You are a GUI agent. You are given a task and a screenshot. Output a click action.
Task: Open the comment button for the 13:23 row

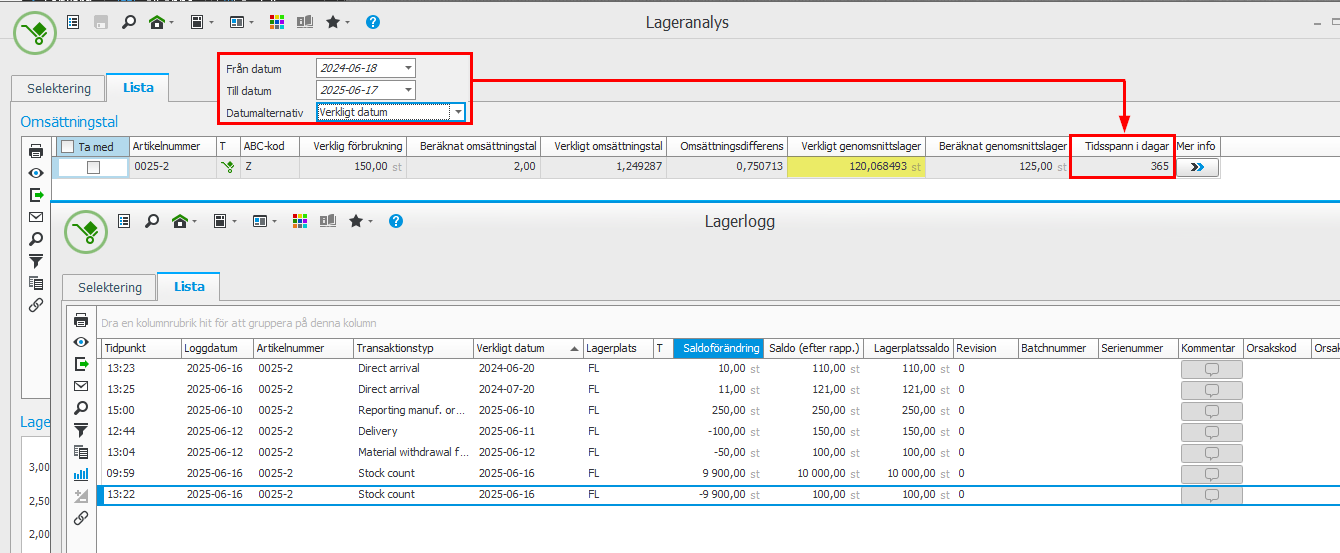tap(1211, 369)
